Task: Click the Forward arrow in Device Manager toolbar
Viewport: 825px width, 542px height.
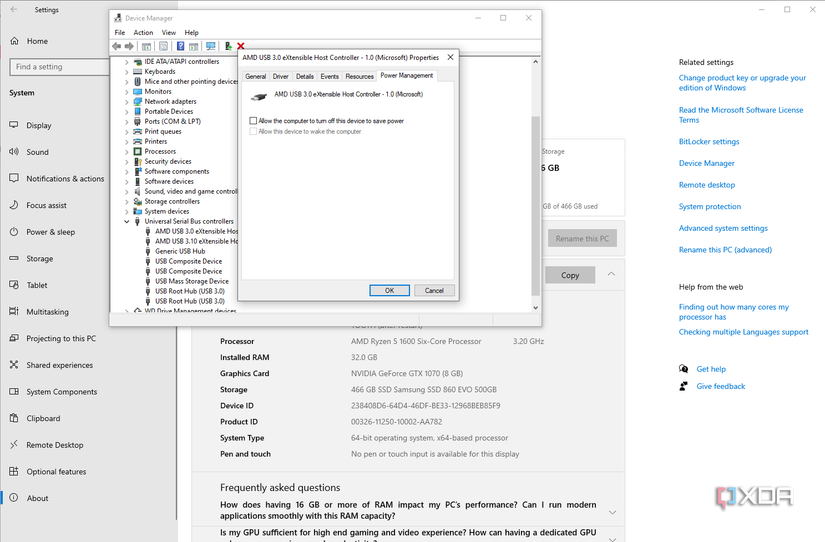Action: point(129,46)
